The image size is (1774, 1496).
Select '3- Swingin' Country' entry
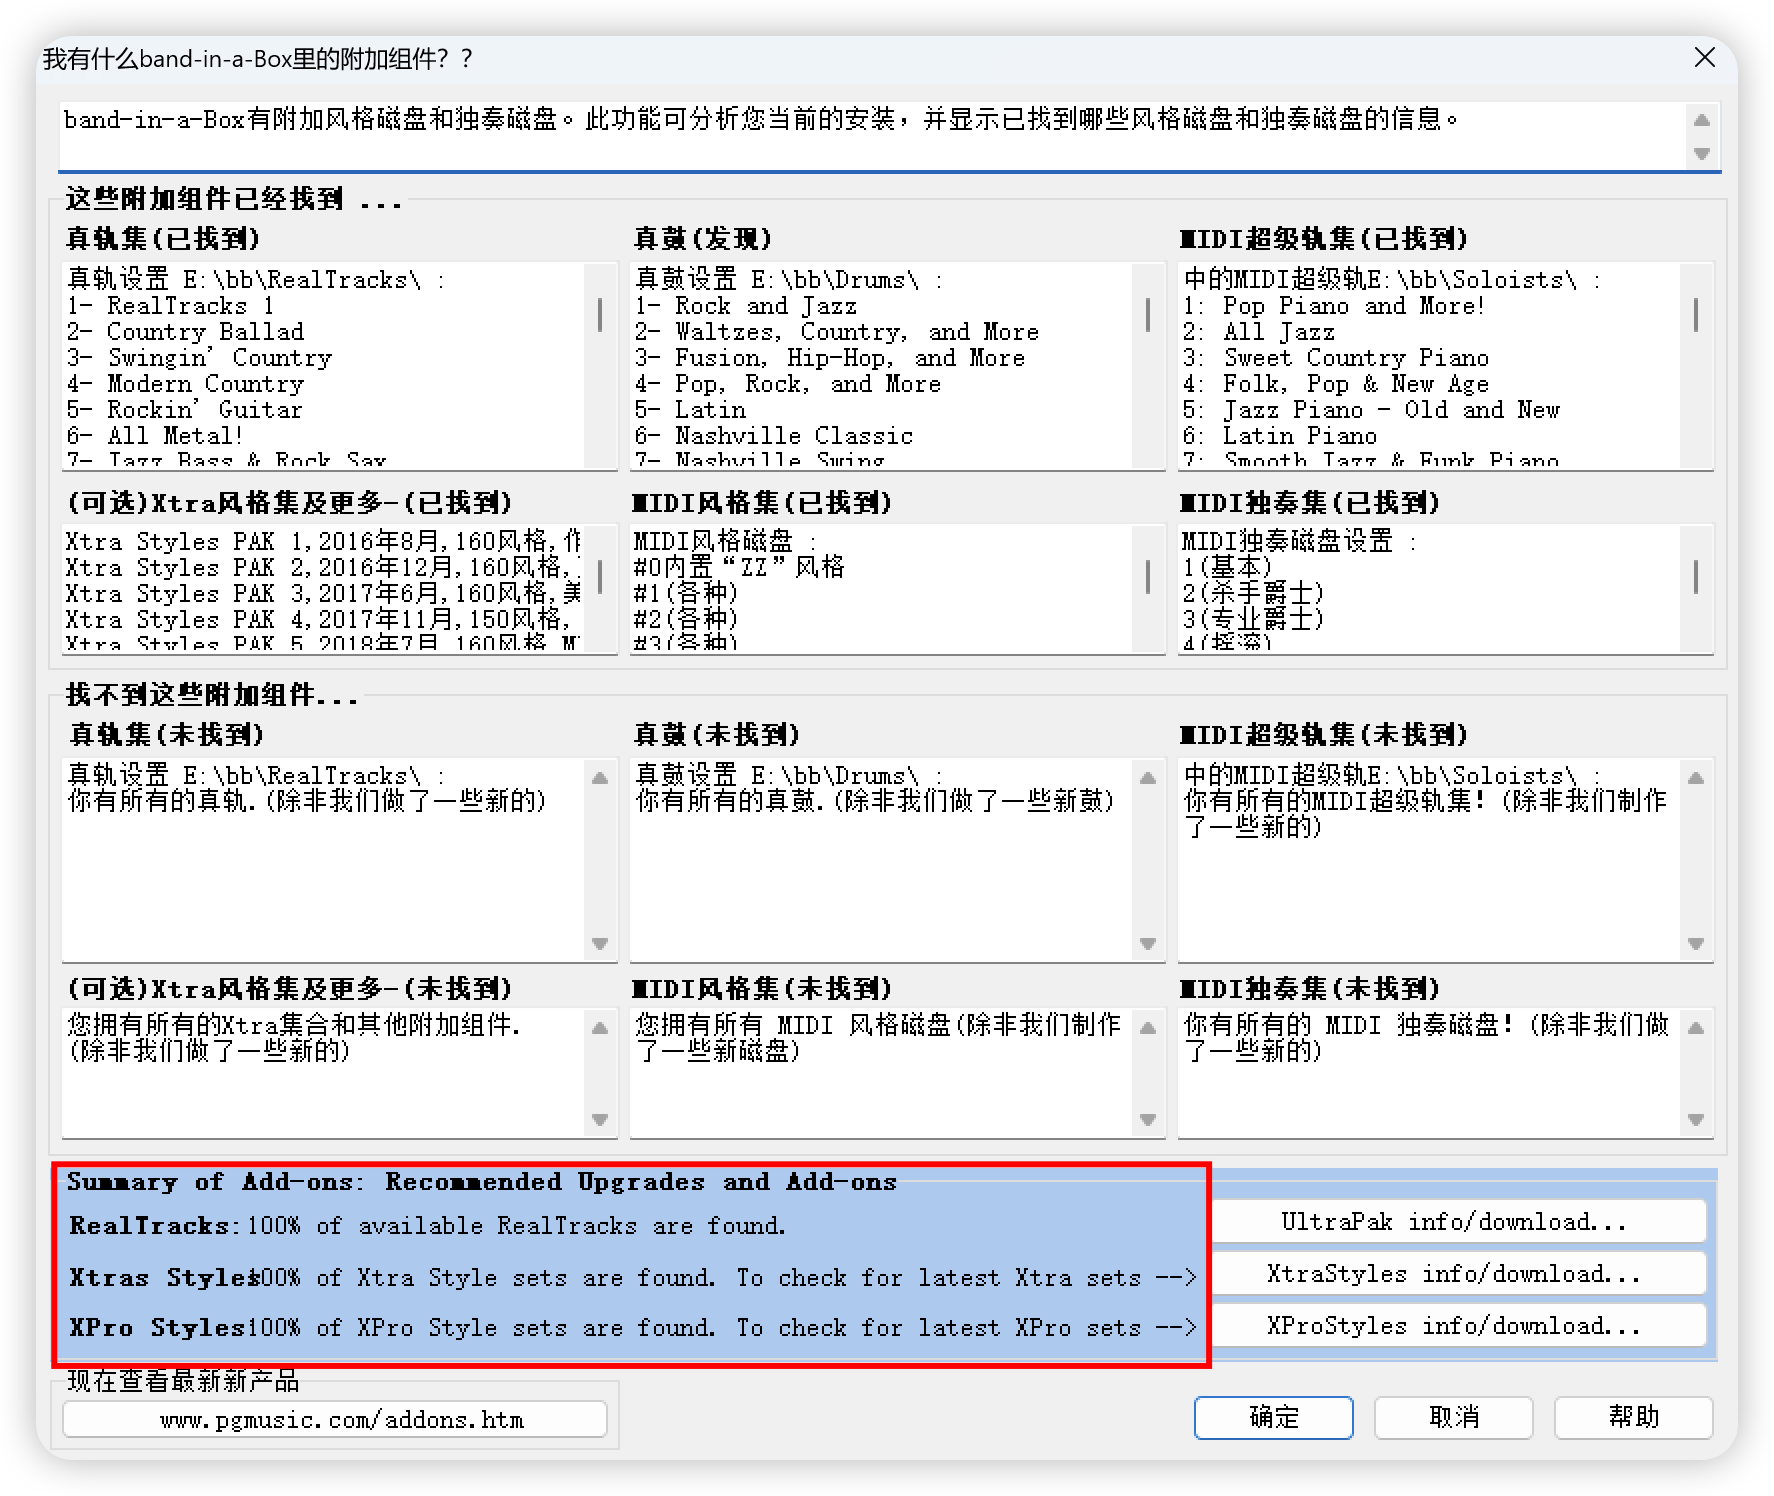pos(199,358)
